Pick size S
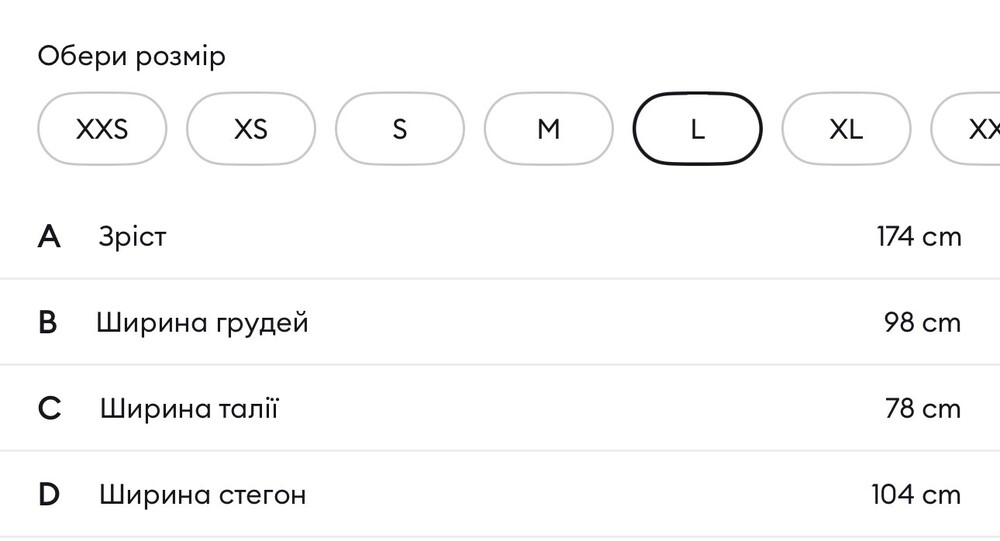Image resolution: width=1000 pixels, height=541 pixels. coord(400,129)
